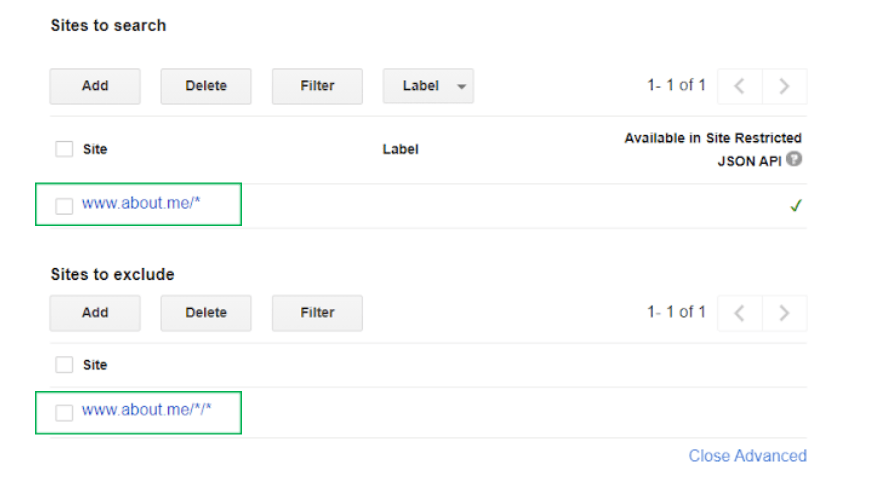Viewport: 873px width, 494px height.
Task: Go to next page in Sites to exclude
Action: pyautogui.click(x=784, y=313)
